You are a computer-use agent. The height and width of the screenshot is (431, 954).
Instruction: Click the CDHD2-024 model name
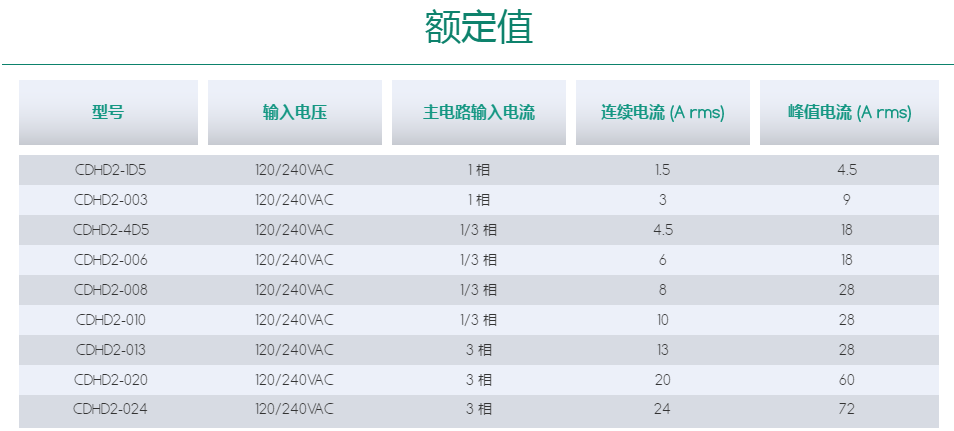coord(110,410)
